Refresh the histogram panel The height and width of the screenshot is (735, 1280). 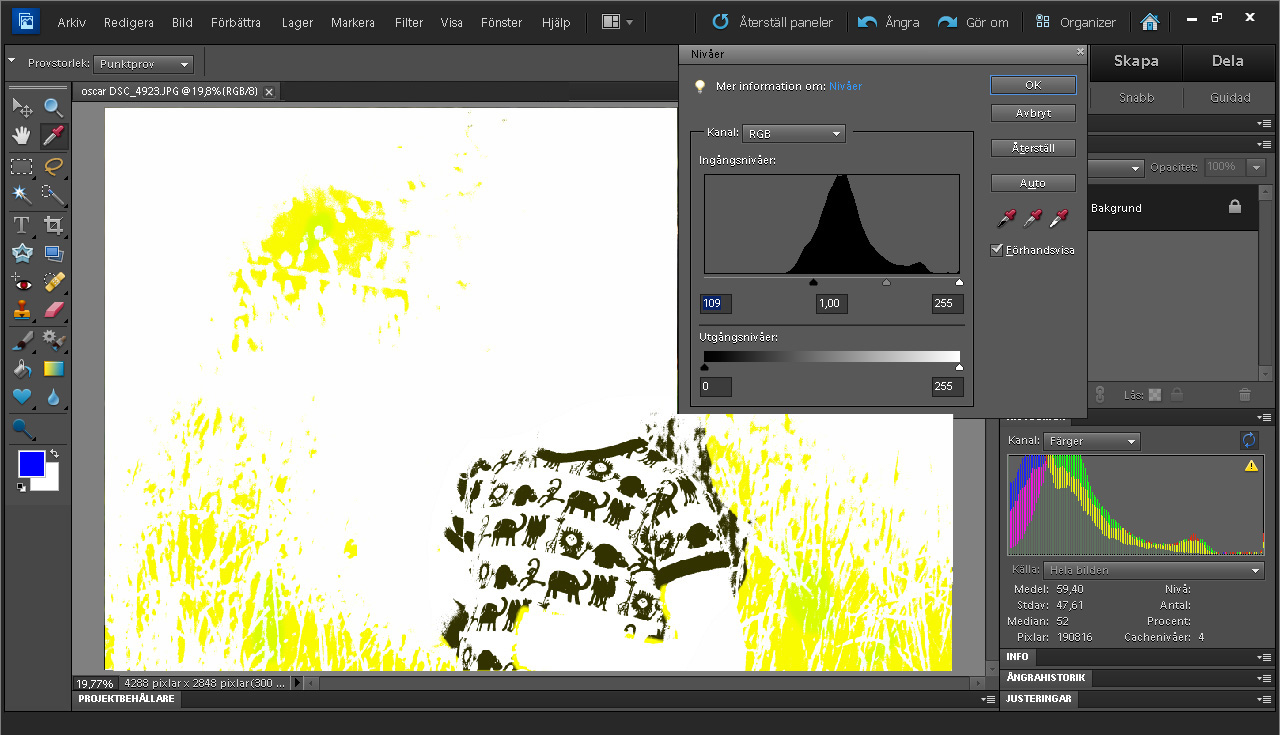[1249, 440]
